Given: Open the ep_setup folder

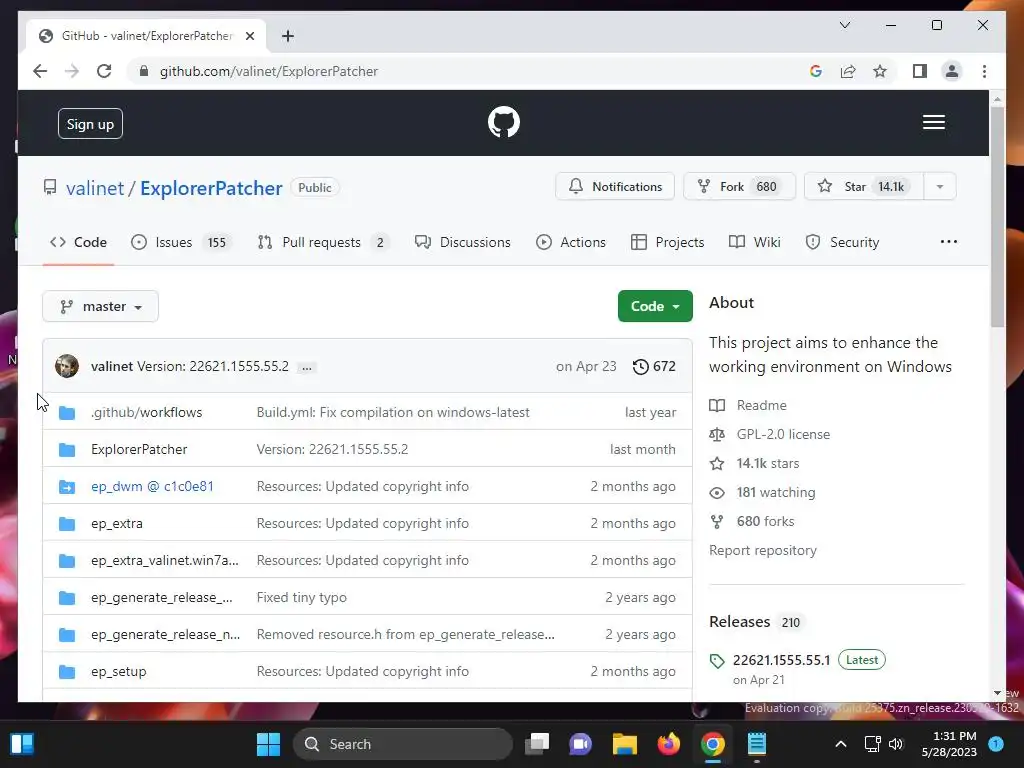Looking at the screenshot, I should click(x=118, y=671).
